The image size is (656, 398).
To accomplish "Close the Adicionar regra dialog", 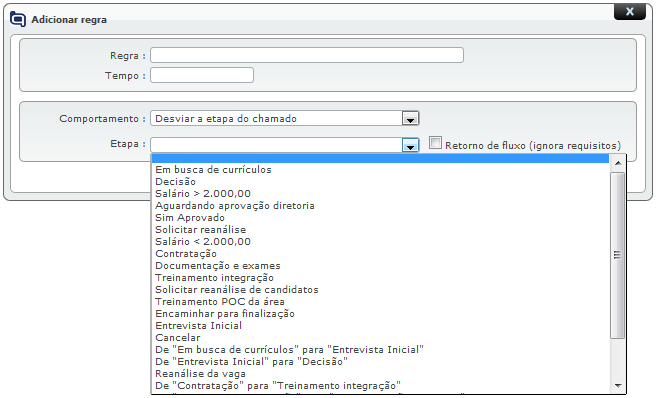I will [630, 12].
